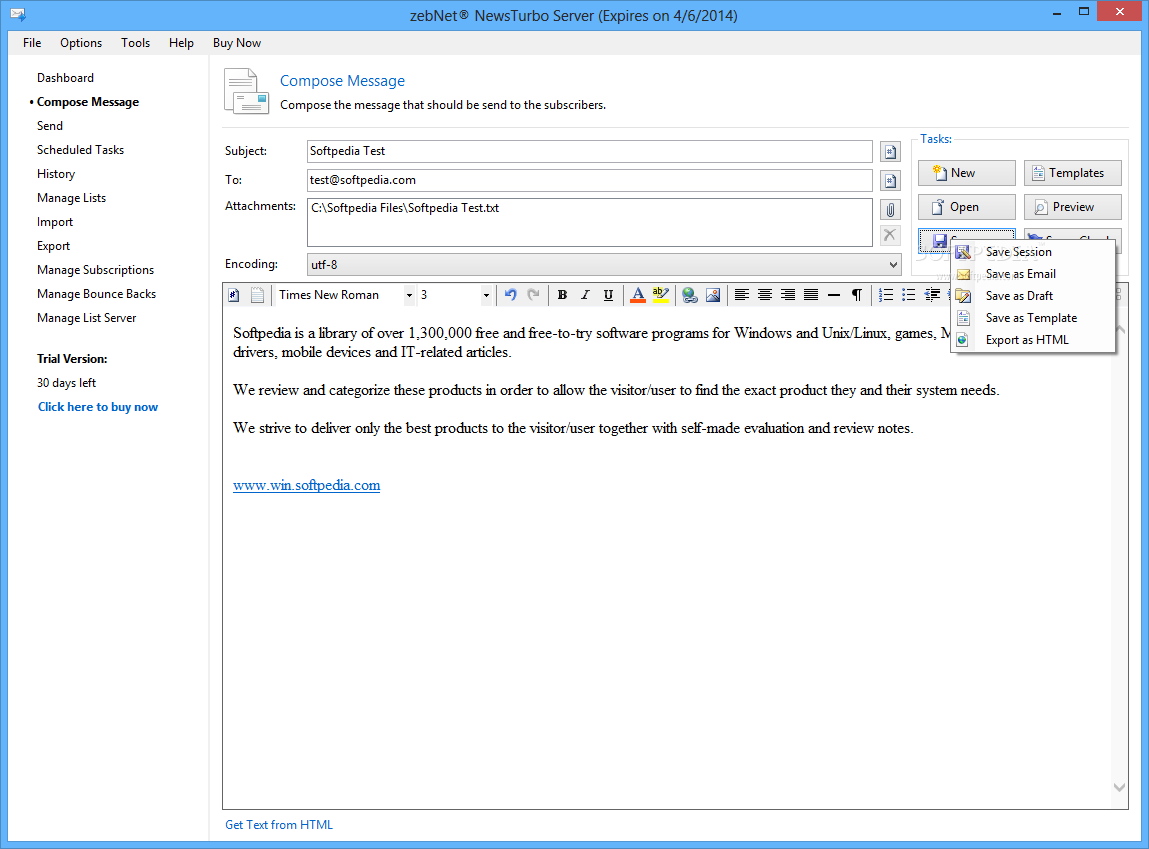This screenshot has width=1149, height=849.
Task: Open the Buy Now menu
Action: (x=237, y=42)
